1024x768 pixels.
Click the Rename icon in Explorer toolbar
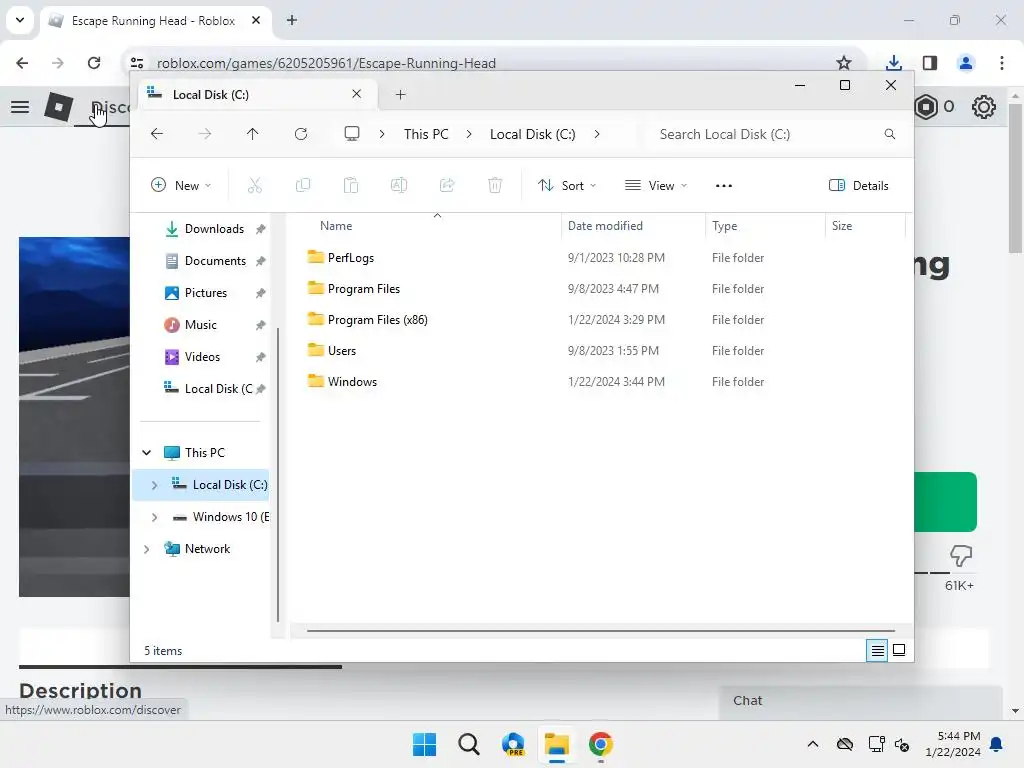399,185
